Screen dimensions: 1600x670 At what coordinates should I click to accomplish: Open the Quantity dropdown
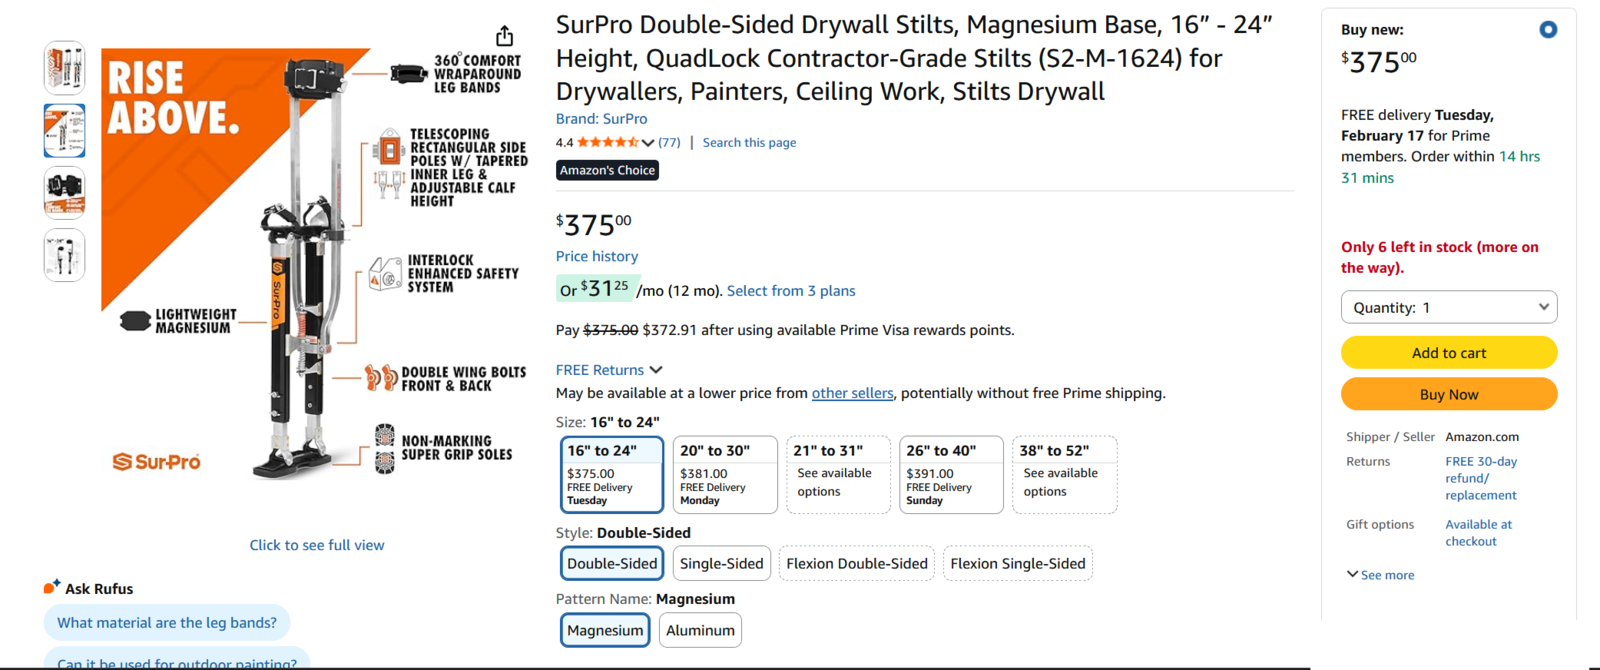(x=1449, y=307)
